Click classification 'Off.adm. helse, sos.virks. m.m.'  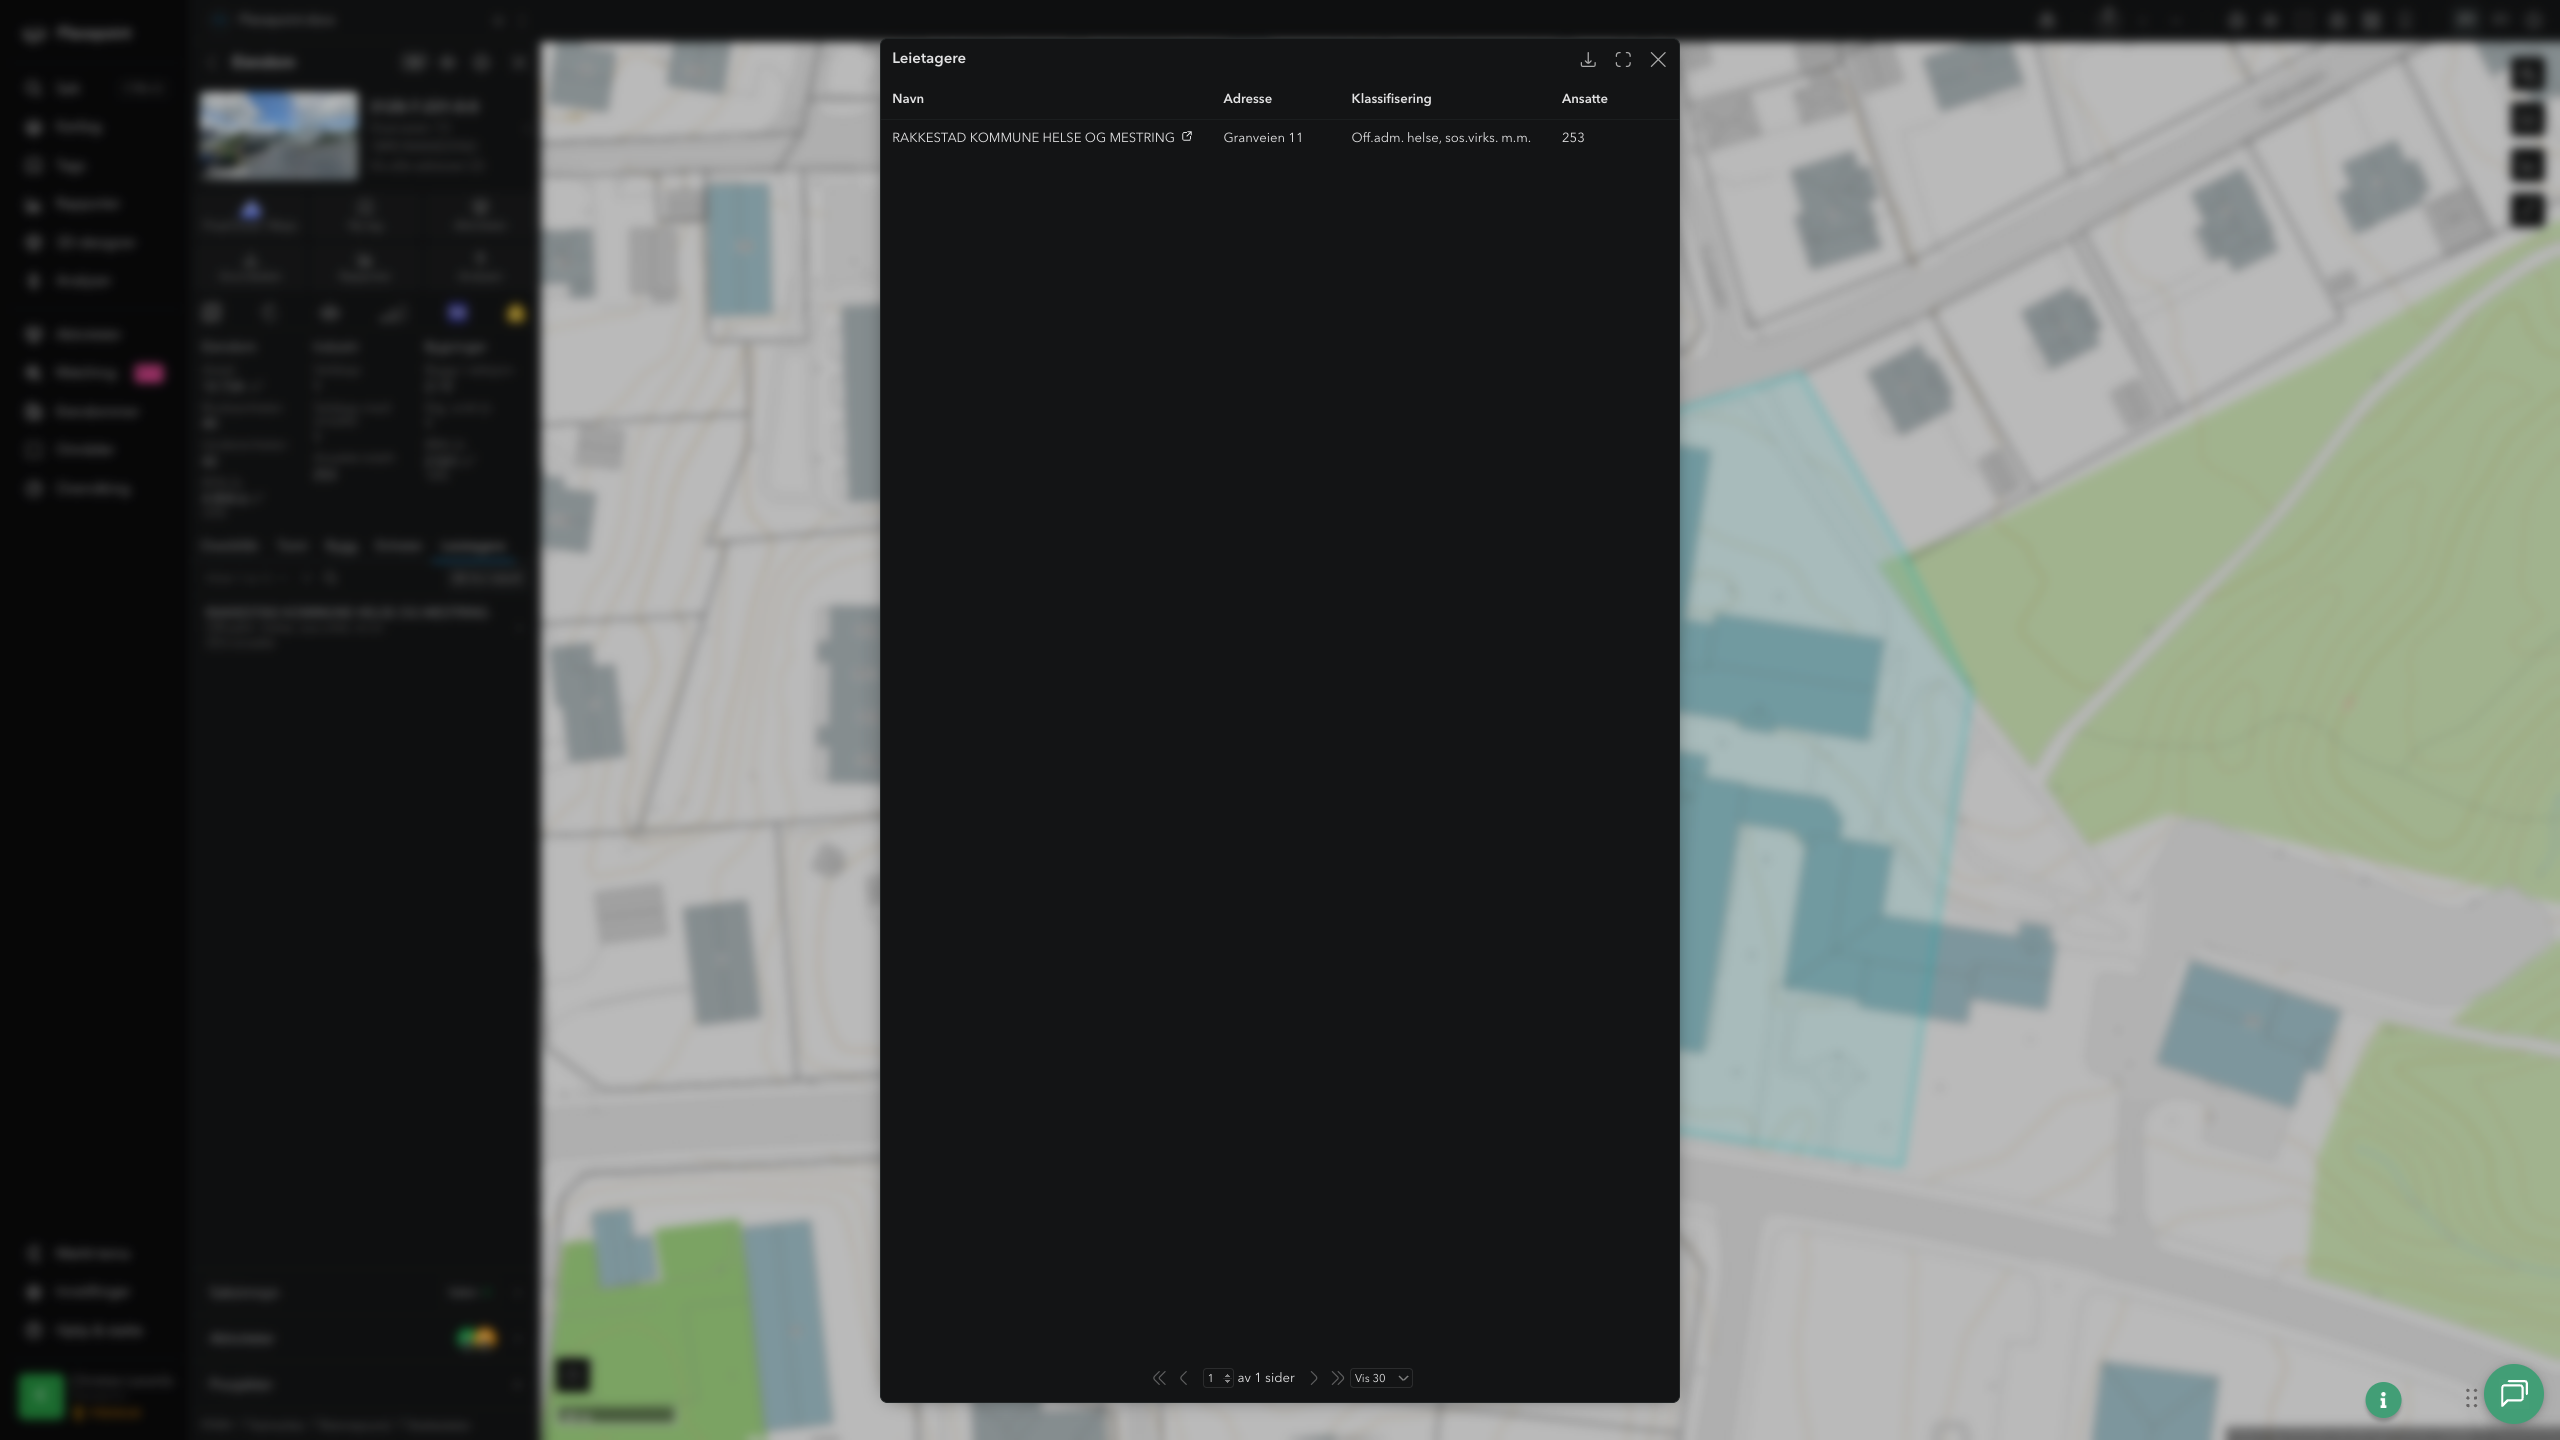(x=1441, y=138)
